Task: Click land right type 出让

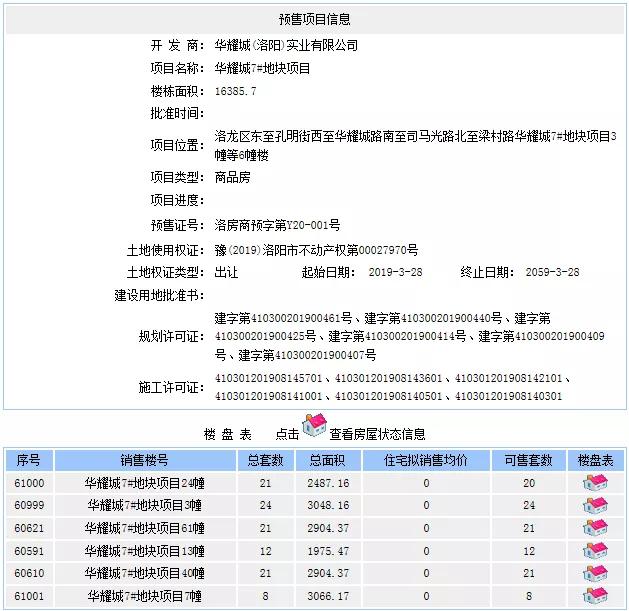Action: [x=226, y=272]
